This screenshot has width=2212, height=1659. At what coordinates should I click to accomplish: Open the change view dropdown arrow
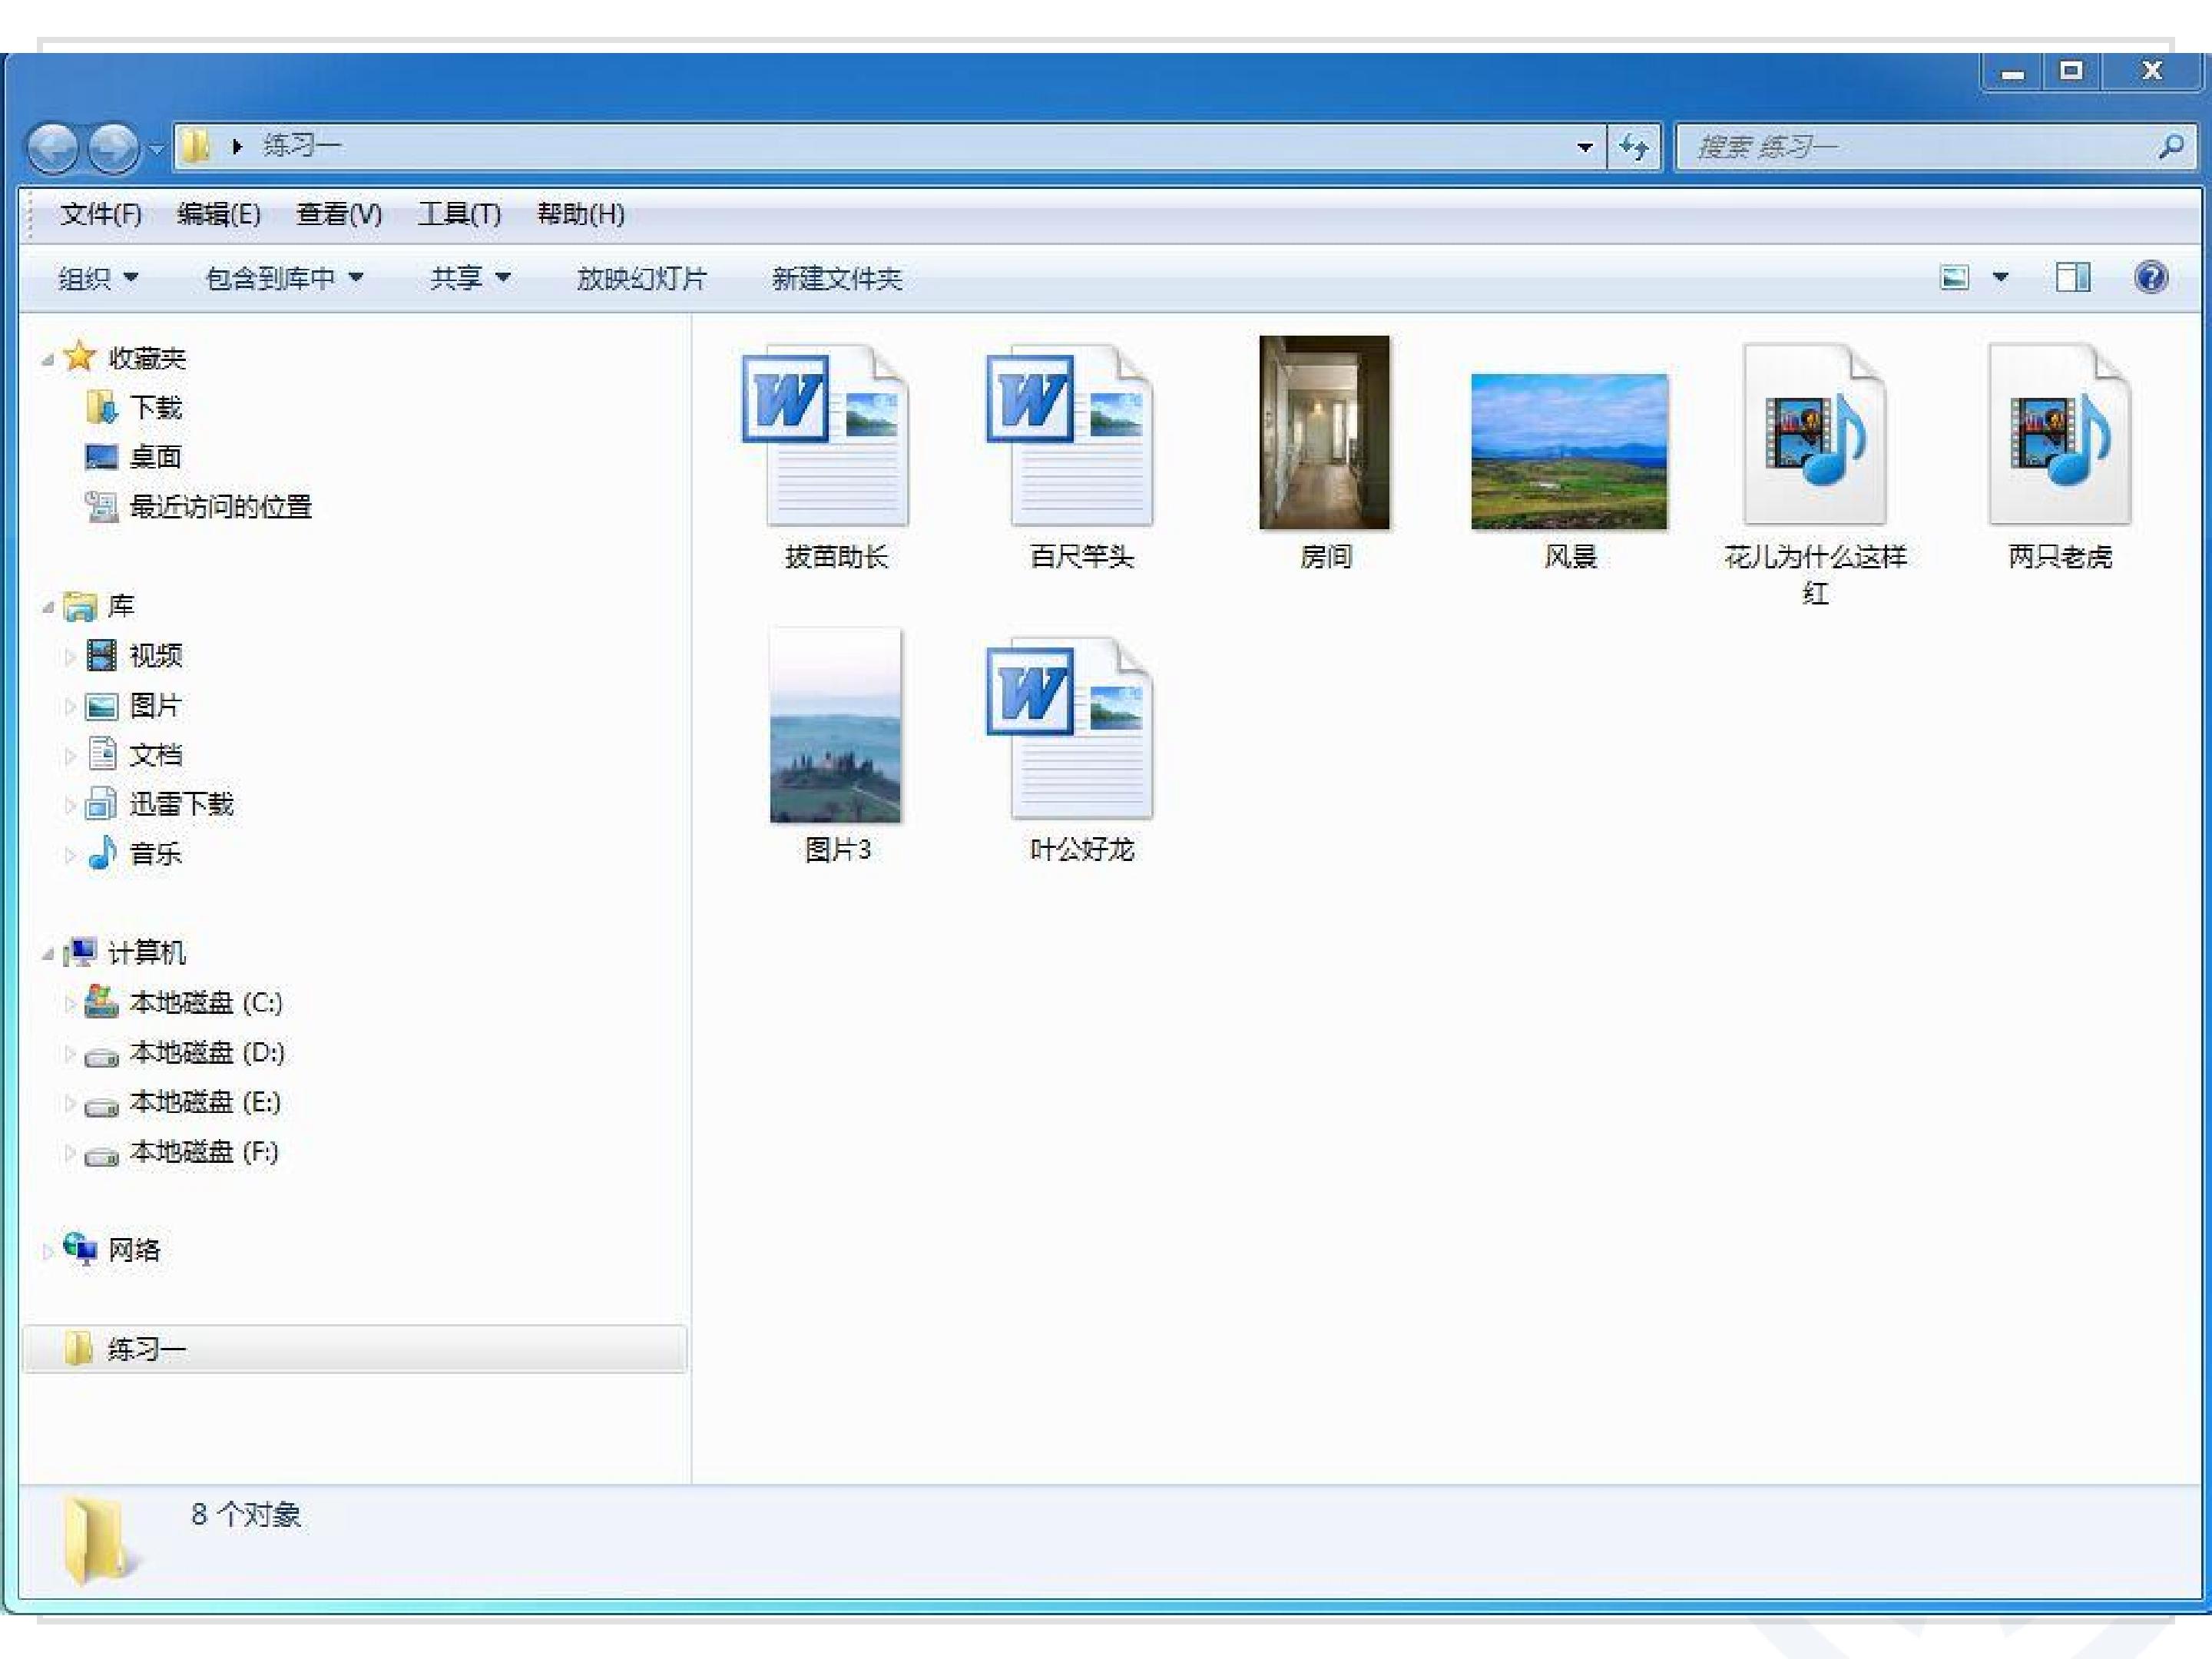click(x=2000, y=277)
